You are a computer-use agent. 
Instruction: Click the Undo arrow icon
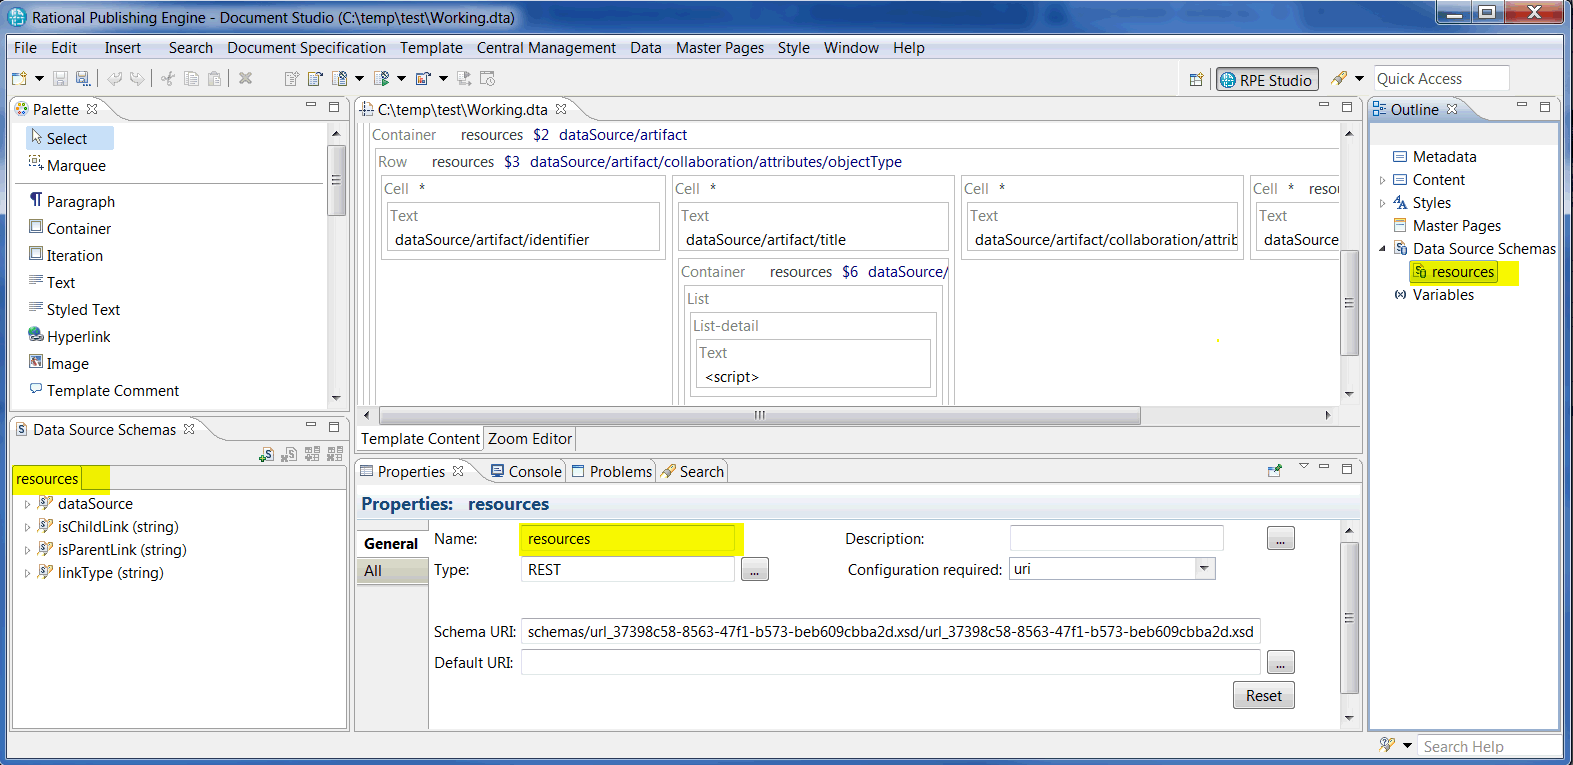click(x=114, y=79)
